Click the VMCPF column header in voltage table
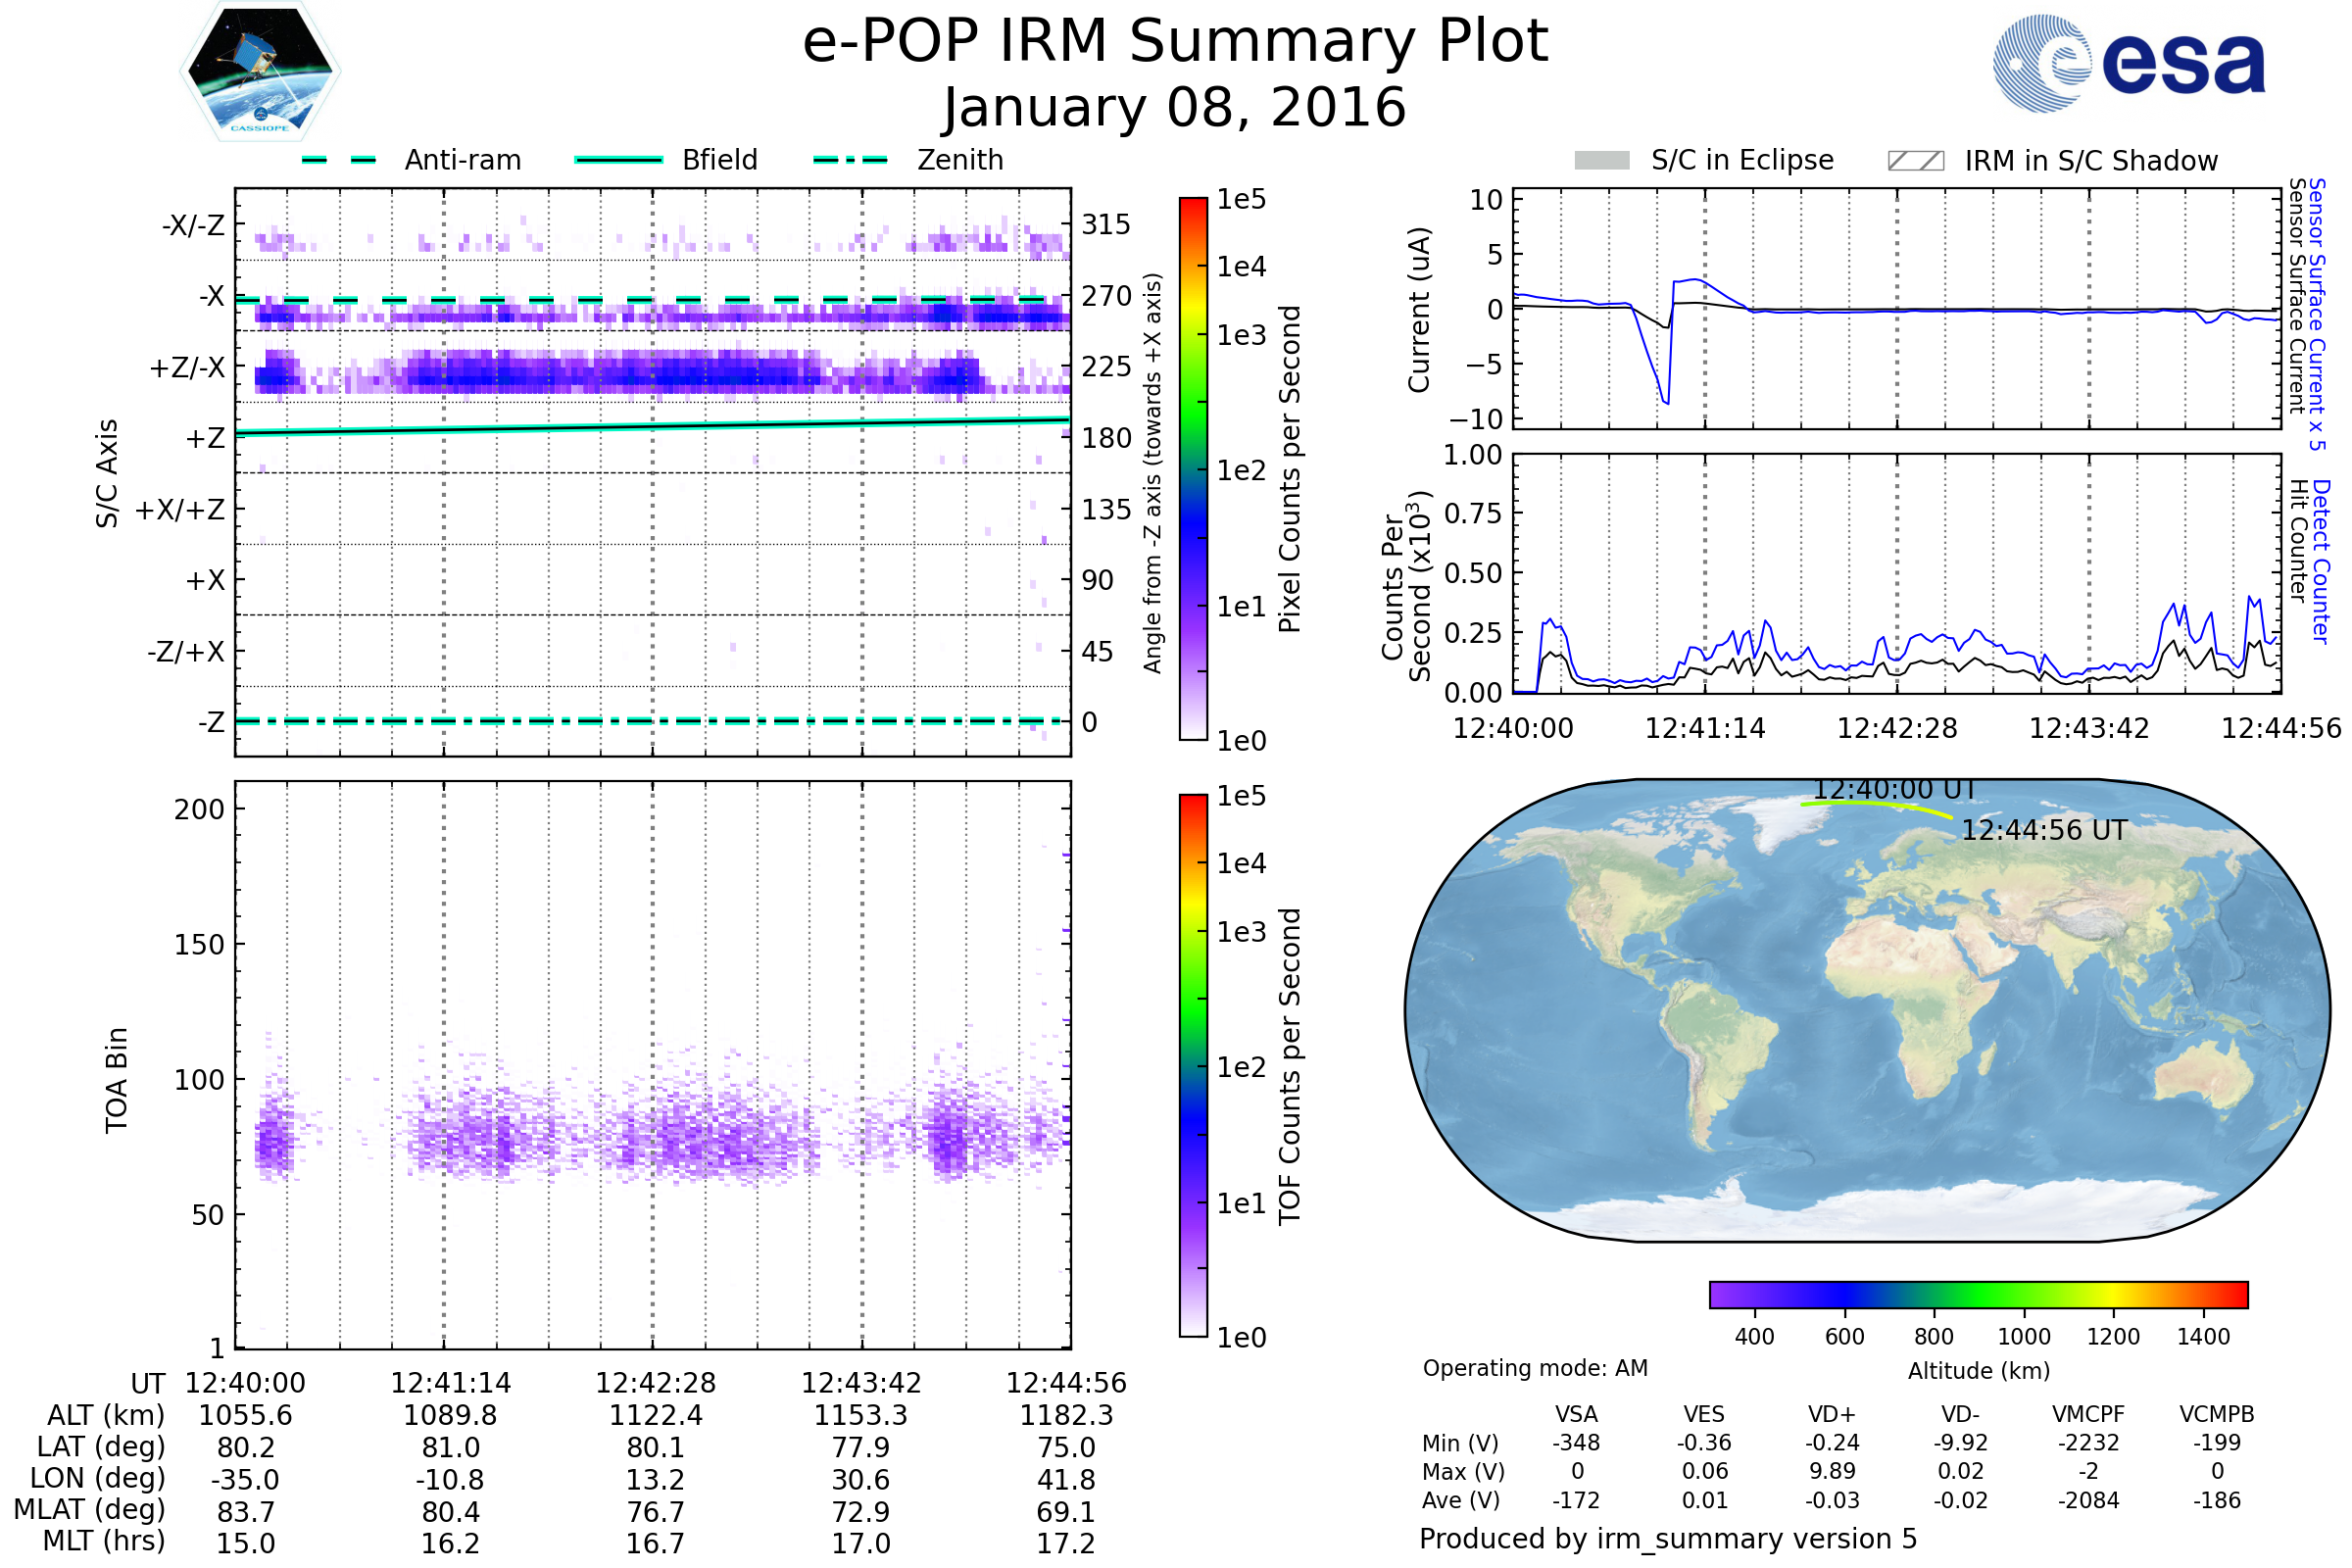Screen dimensions: 2352x1568 [x=2088, y=1414]
